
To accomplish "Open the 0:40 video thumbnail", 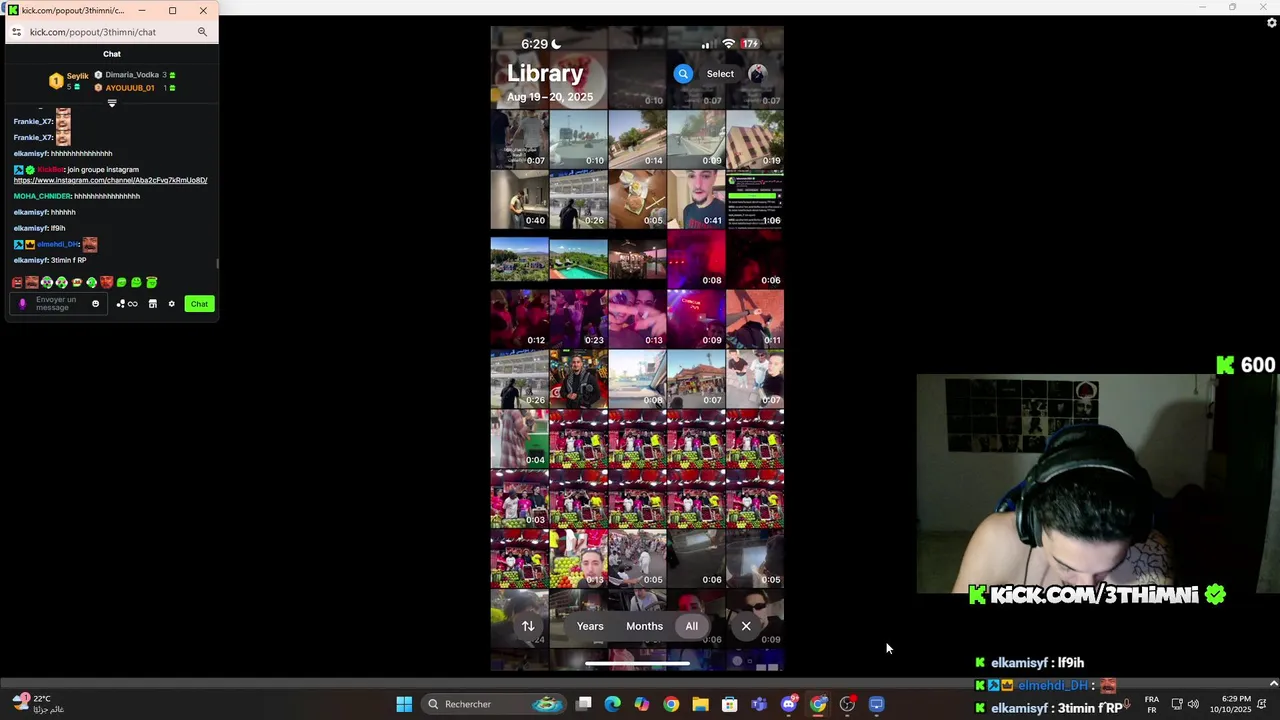I will point(519,199).
